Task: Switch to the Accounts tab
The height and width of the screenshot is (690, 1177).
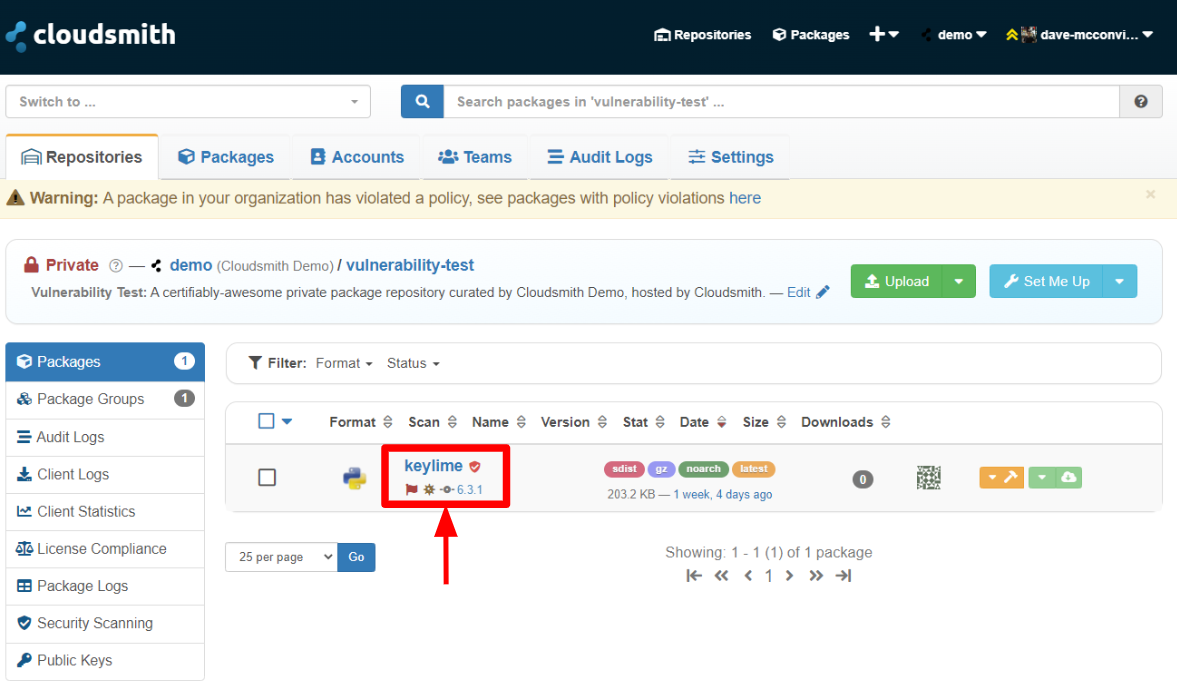Action: tap(357, 157)
